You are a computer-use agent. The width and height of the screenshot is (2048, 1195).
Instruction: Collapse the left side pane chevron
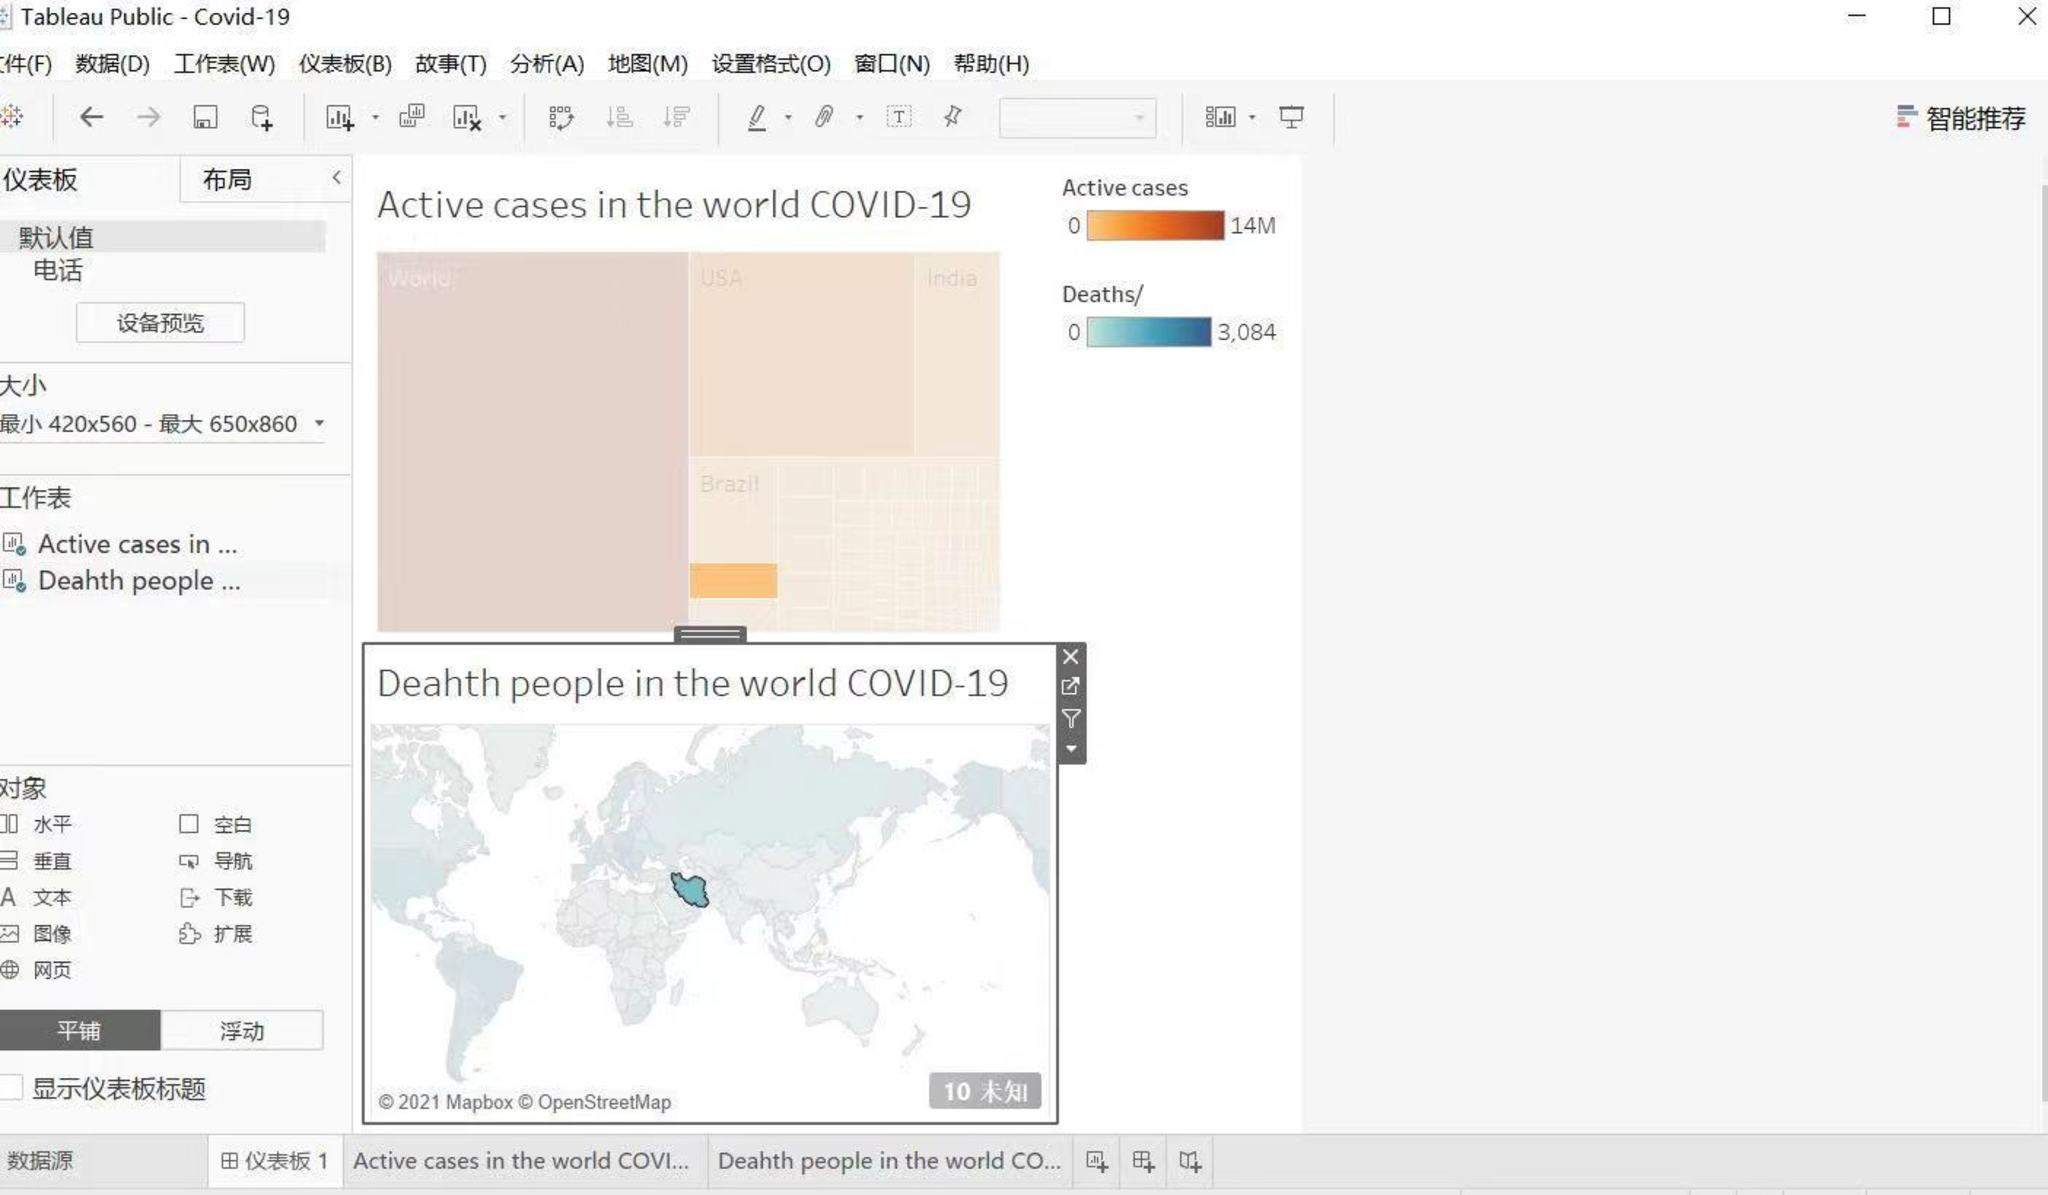(336, 177)
